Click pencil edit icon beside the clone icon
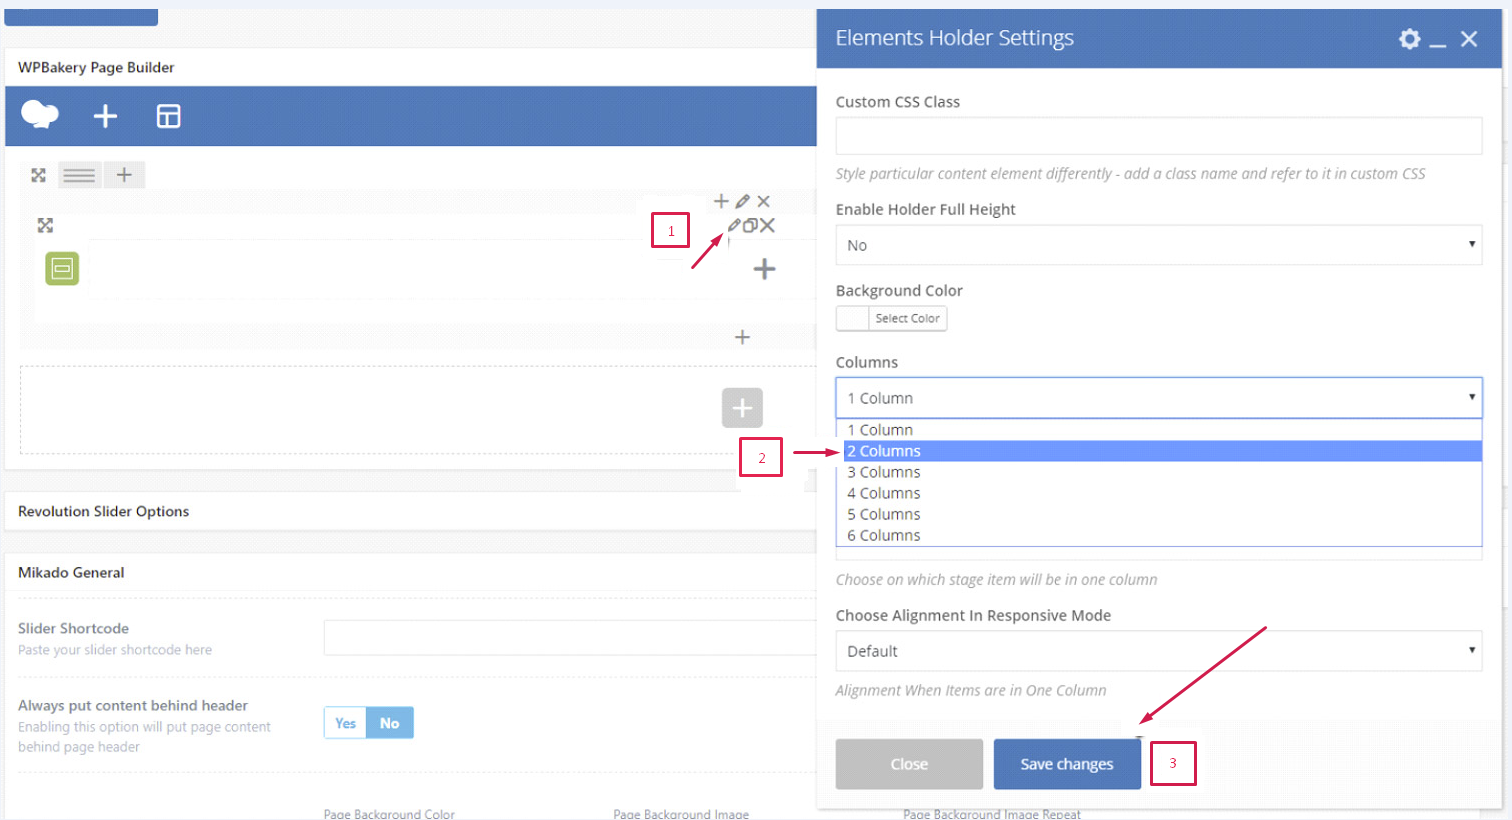Viewport: 1512px width, 820px height. [734, 225]
